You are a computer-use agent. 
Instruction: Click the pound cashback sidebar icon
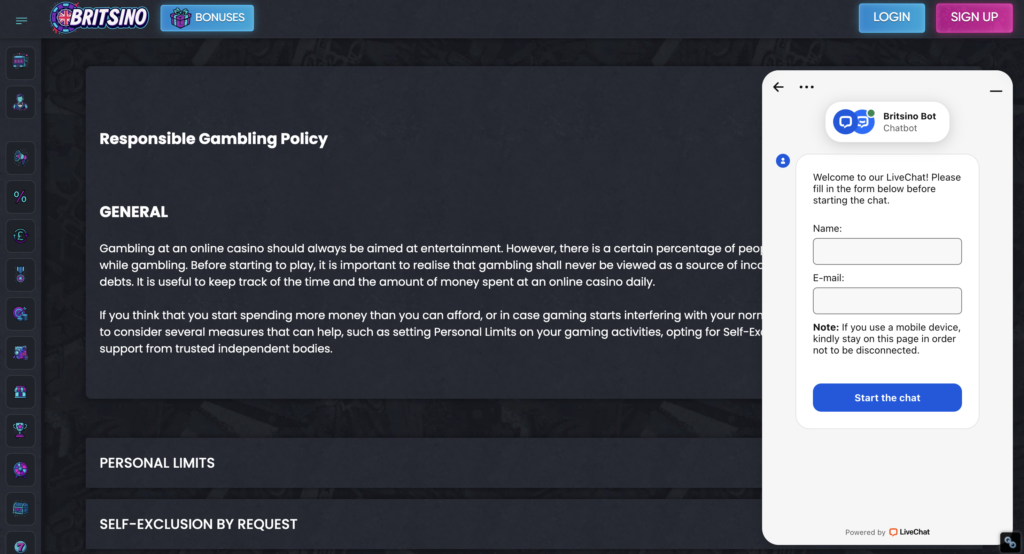point(20,235)
